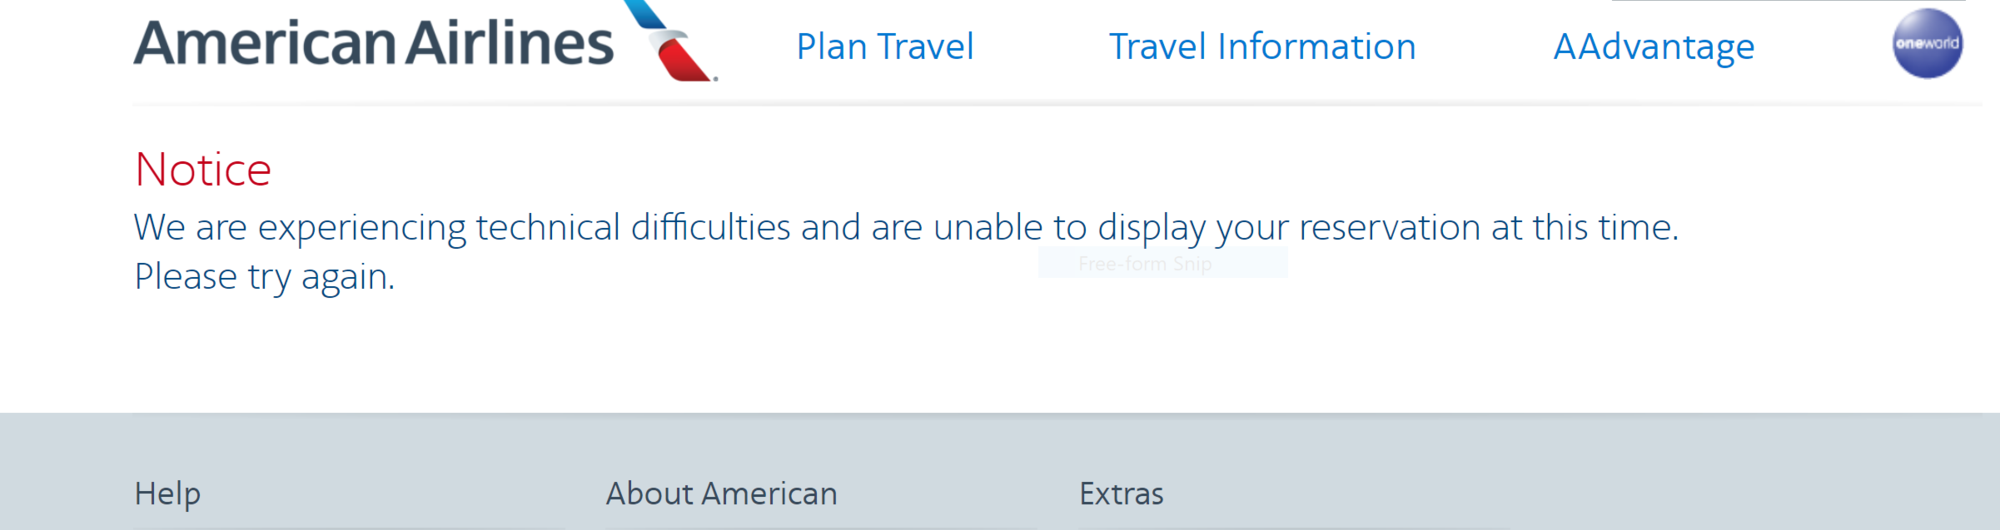Viewport: 2000px width, 530px height.
Task: Click the word 'display' in the notice
Action: [1151, 228]
